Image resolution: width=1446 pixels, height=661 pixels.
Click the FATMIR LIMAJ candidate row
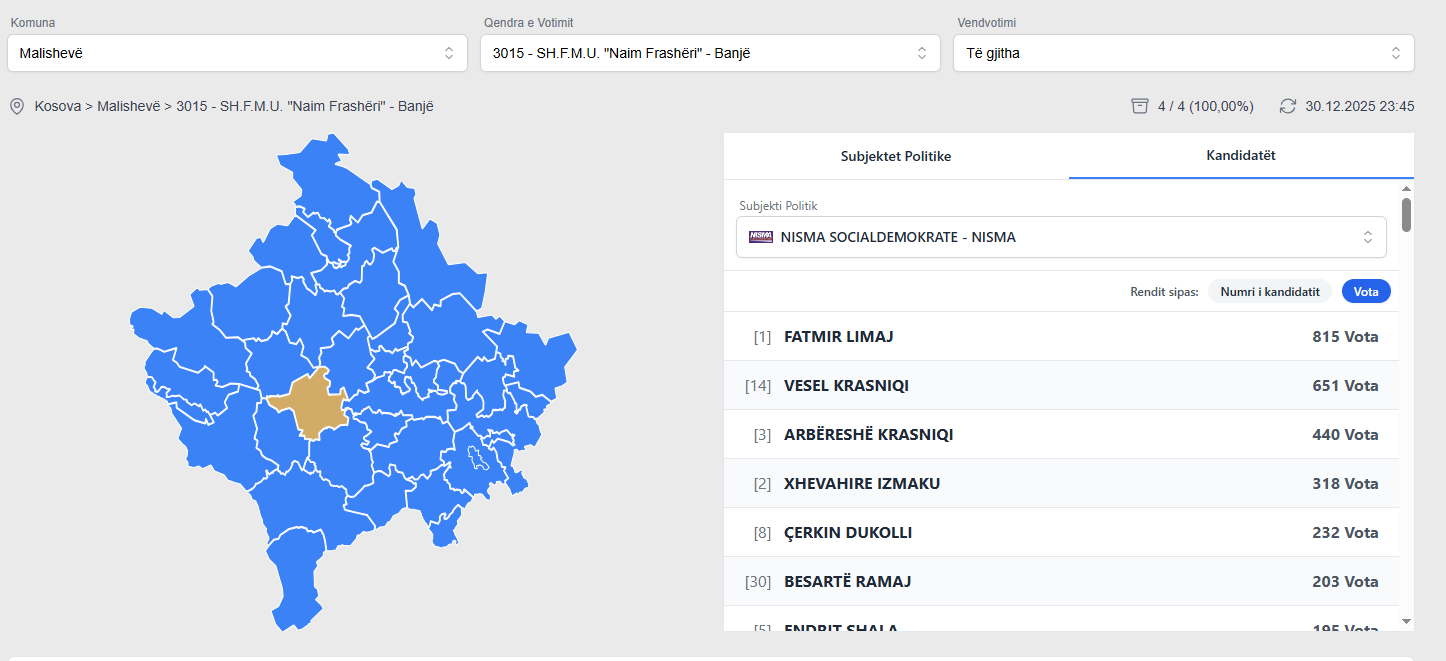pos(1061,337)
